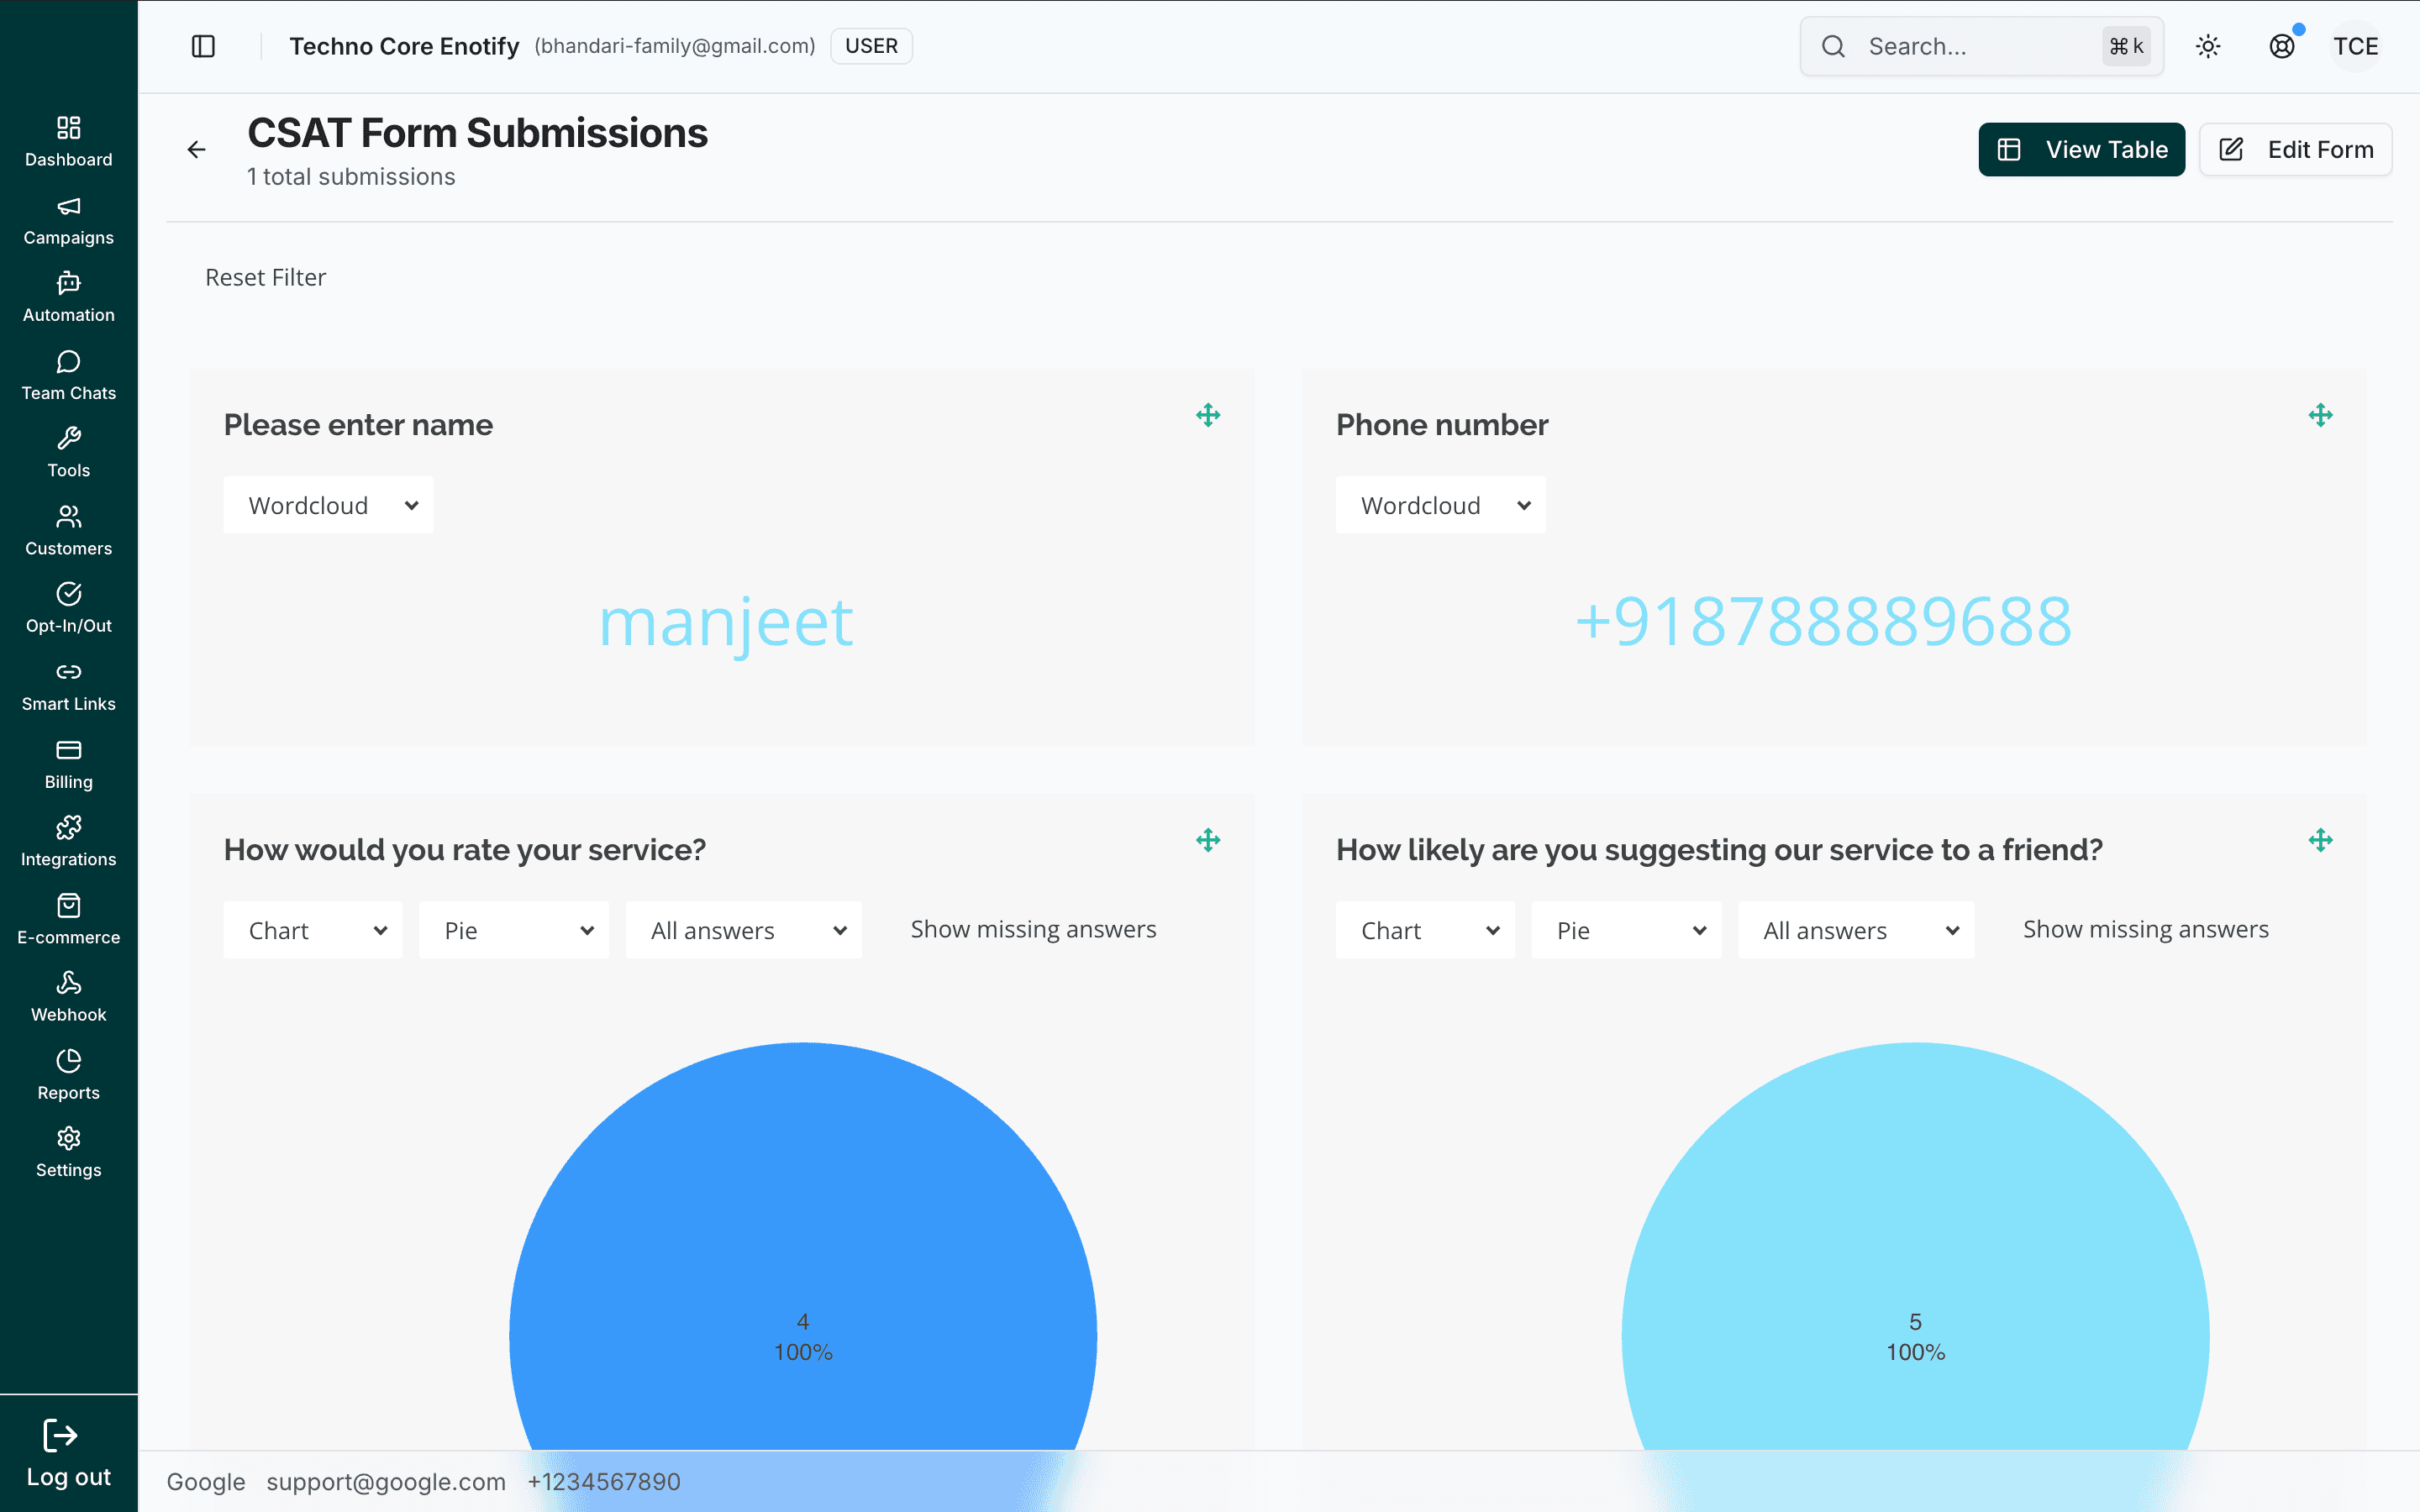Focus the Search input field
Viewport: 2420px width, 1512px height.
pyautogui.click(x=1981, y=46)
